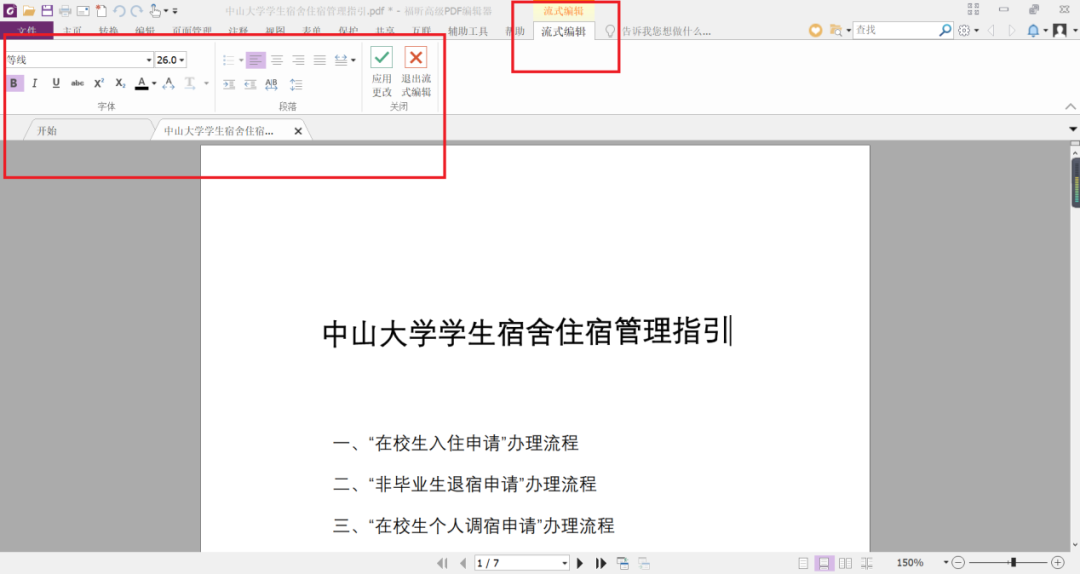This screenshot has width=1080, height=574.
Task: Switch to the 辅助工具 ribbon tab
Action: point(468,31)
